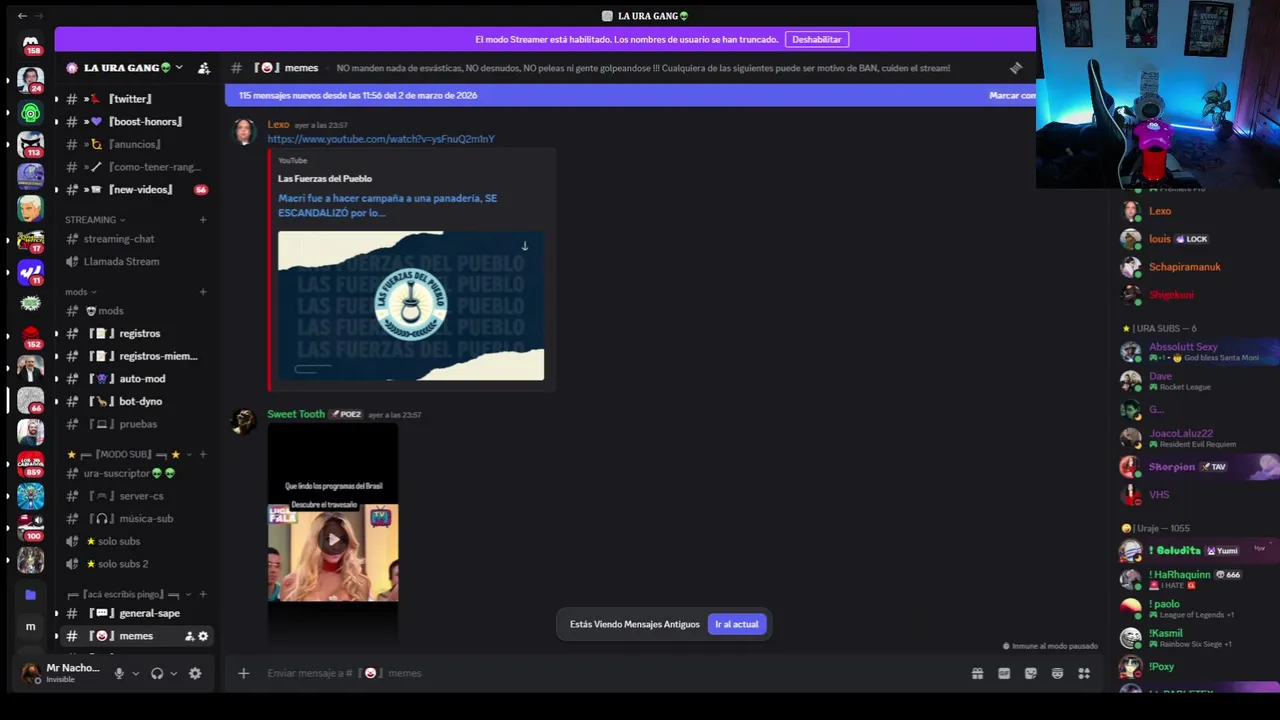
Task: Open user settings gear icon
Action: click(x=195, y=673)
